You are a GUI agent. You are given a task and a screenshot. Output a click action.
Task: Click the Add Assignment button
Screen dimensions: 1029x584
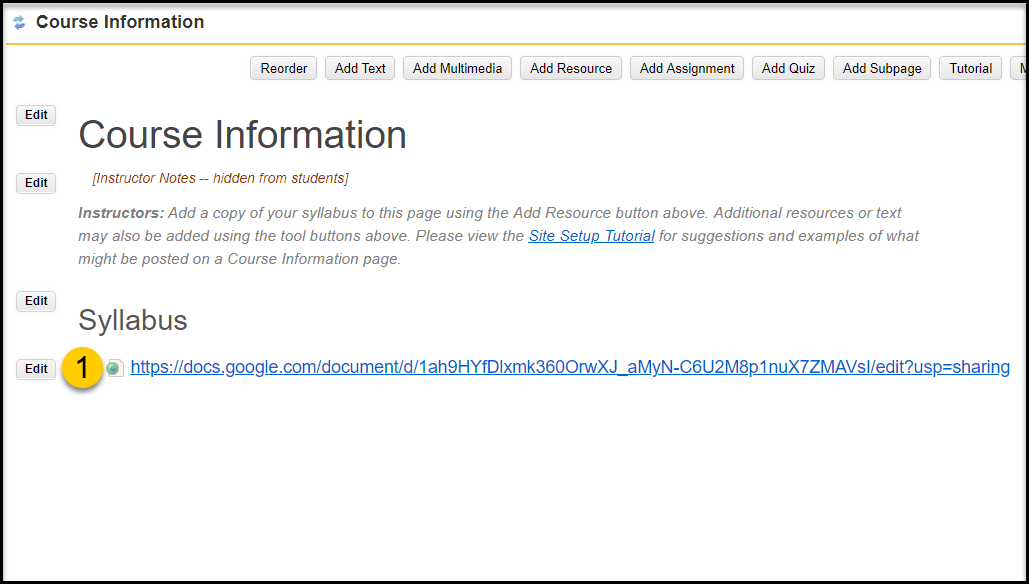click(687, 68)
